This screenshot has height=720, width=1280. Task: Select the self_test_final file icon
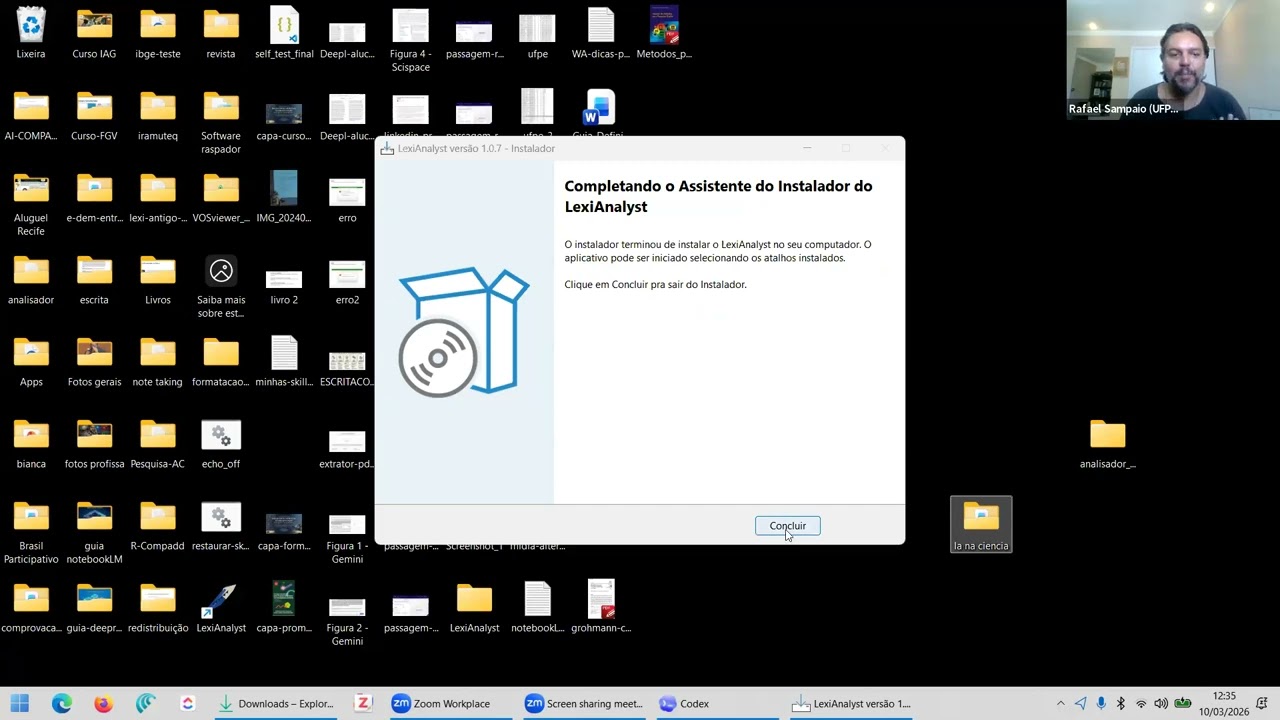click(284, 33)
